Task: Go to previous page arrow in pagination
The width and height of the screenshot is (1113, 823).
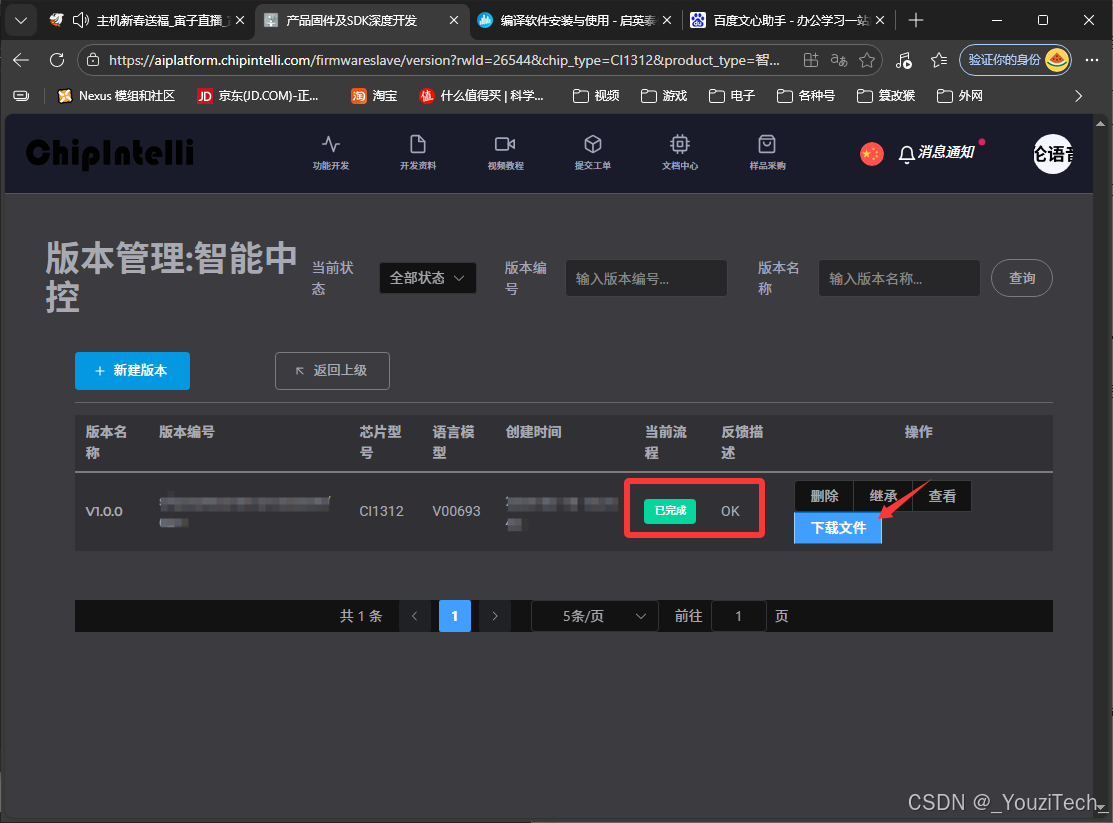Action: (x=415, y=616)
